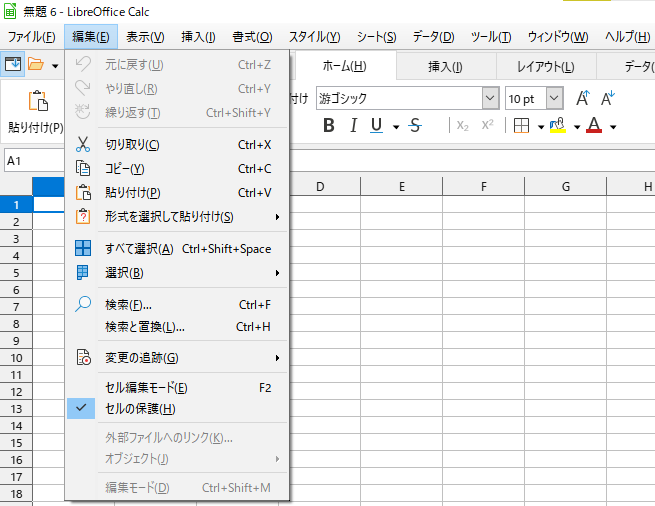Image resolution: width=655 pixels, height=506 pixels.
Task: Select row 10 header
Action: coord(16,358)
